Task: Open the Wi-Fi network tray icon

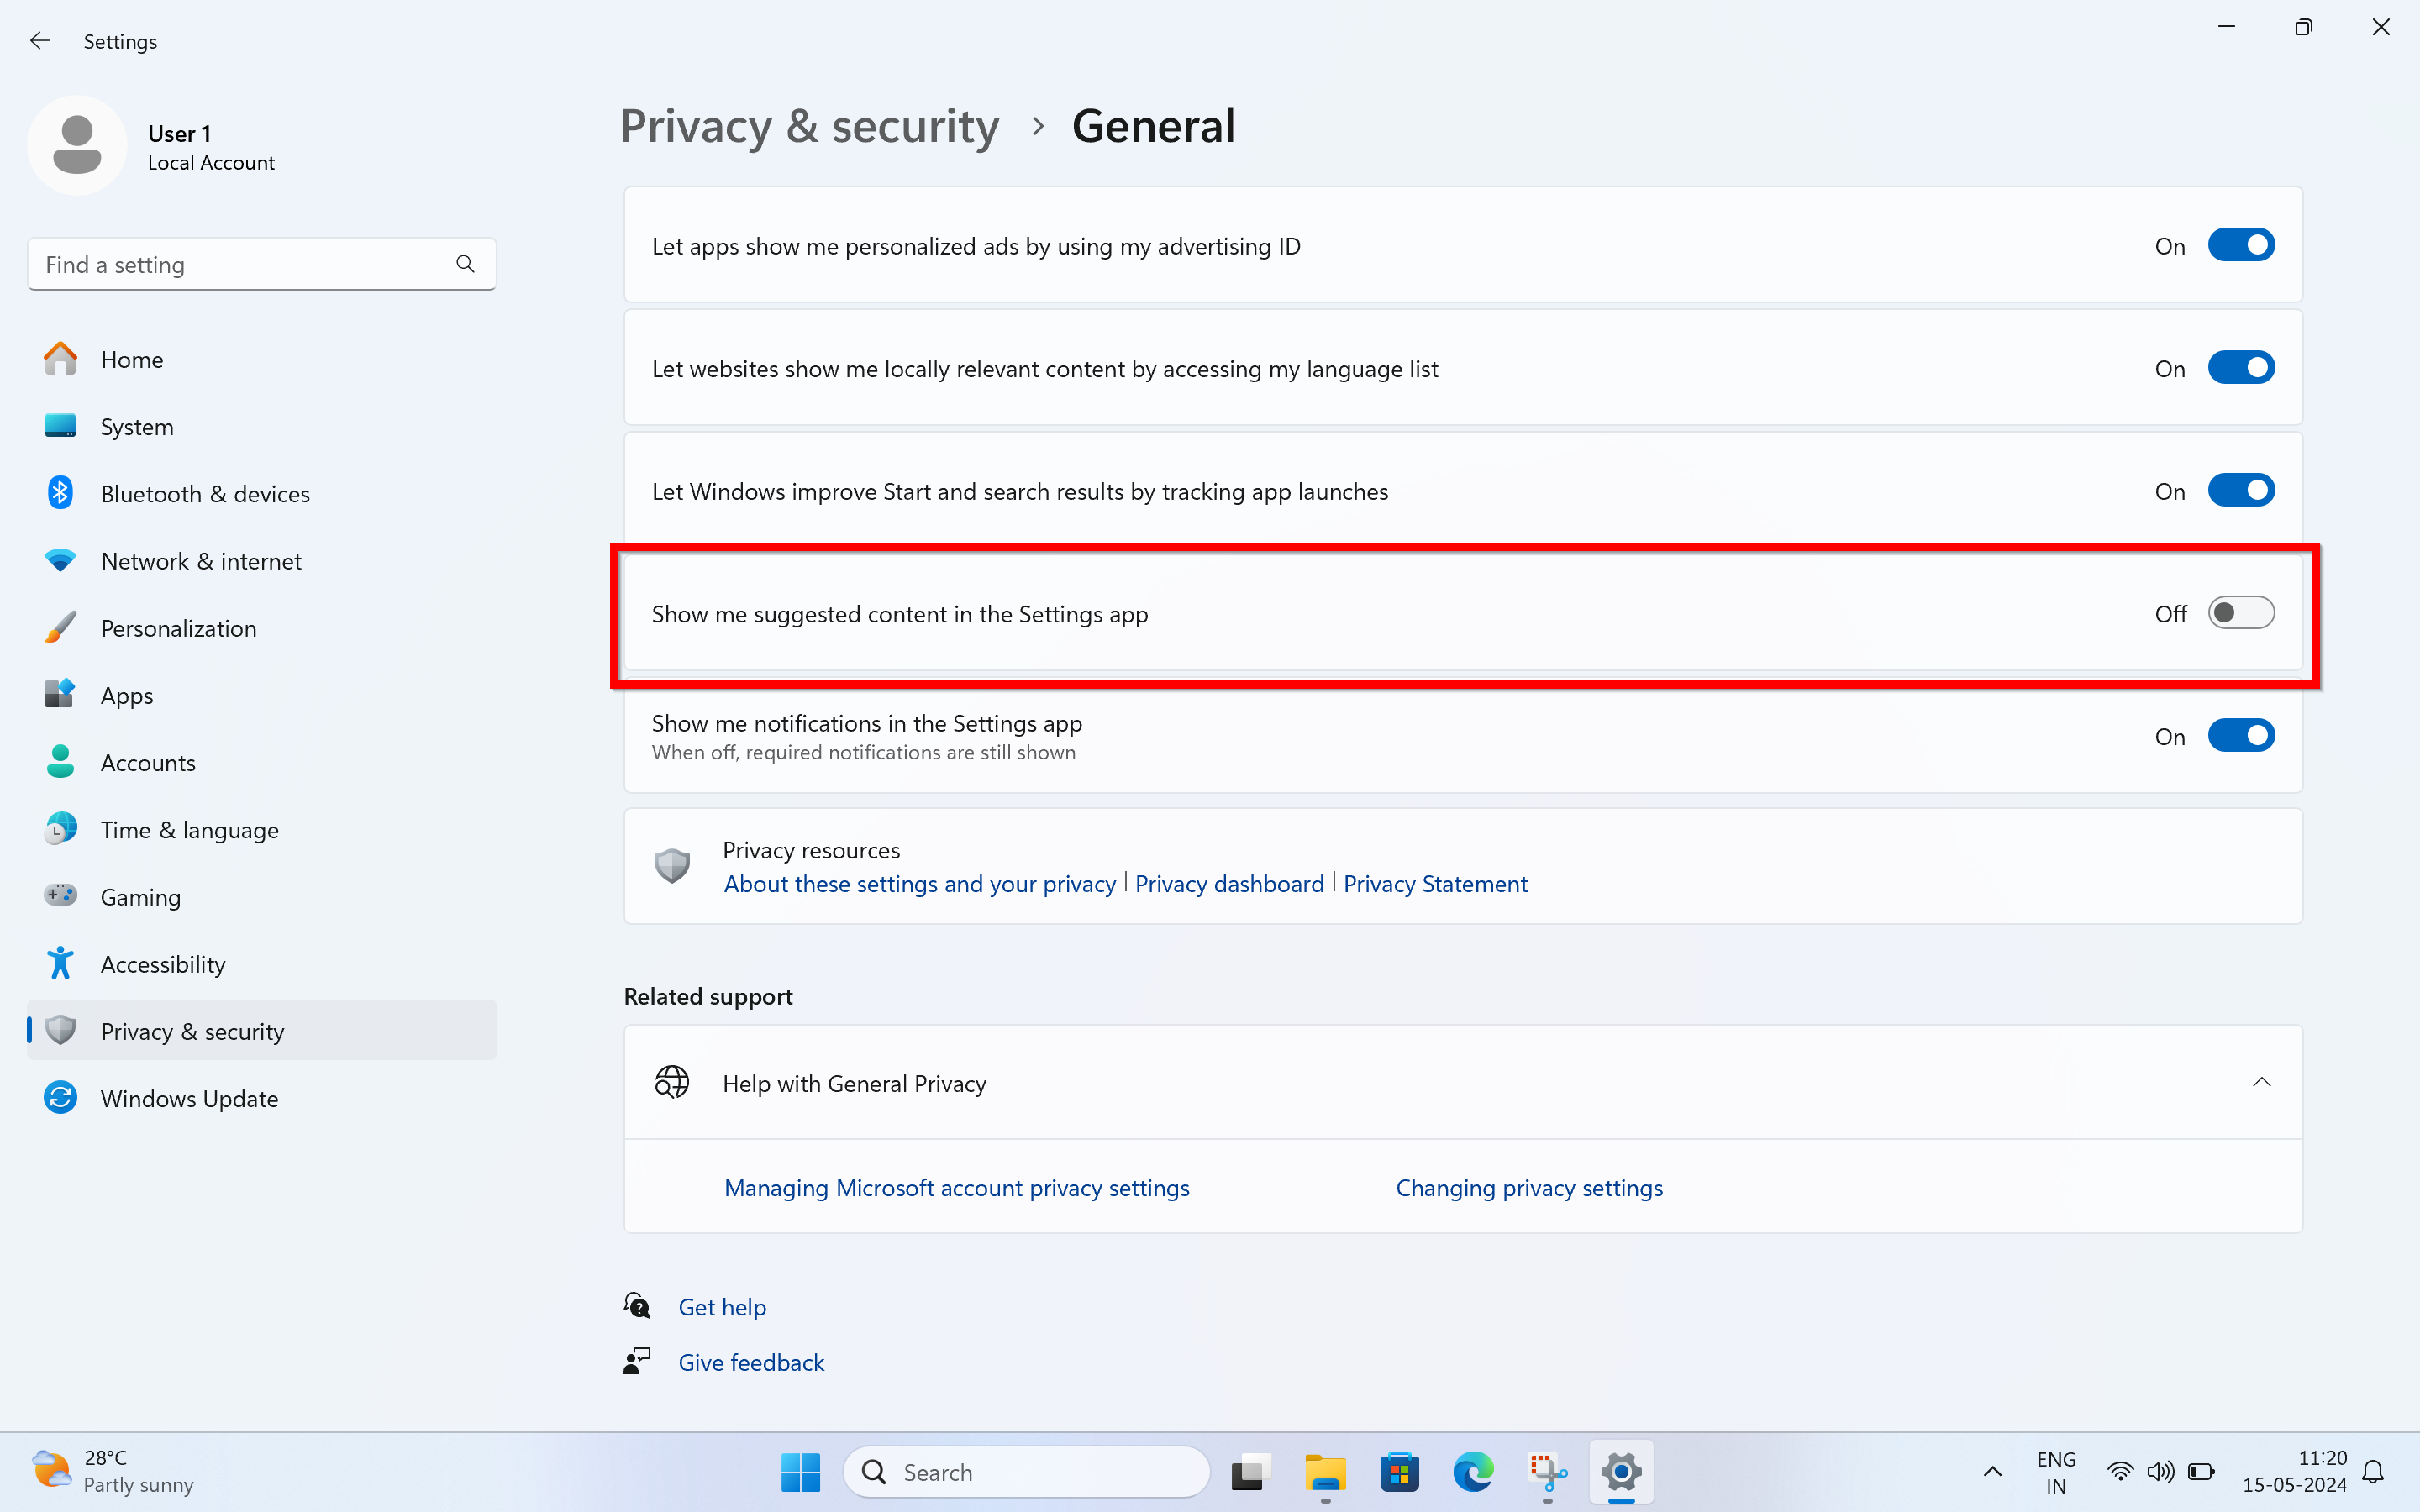Action: (2119, 1472)
